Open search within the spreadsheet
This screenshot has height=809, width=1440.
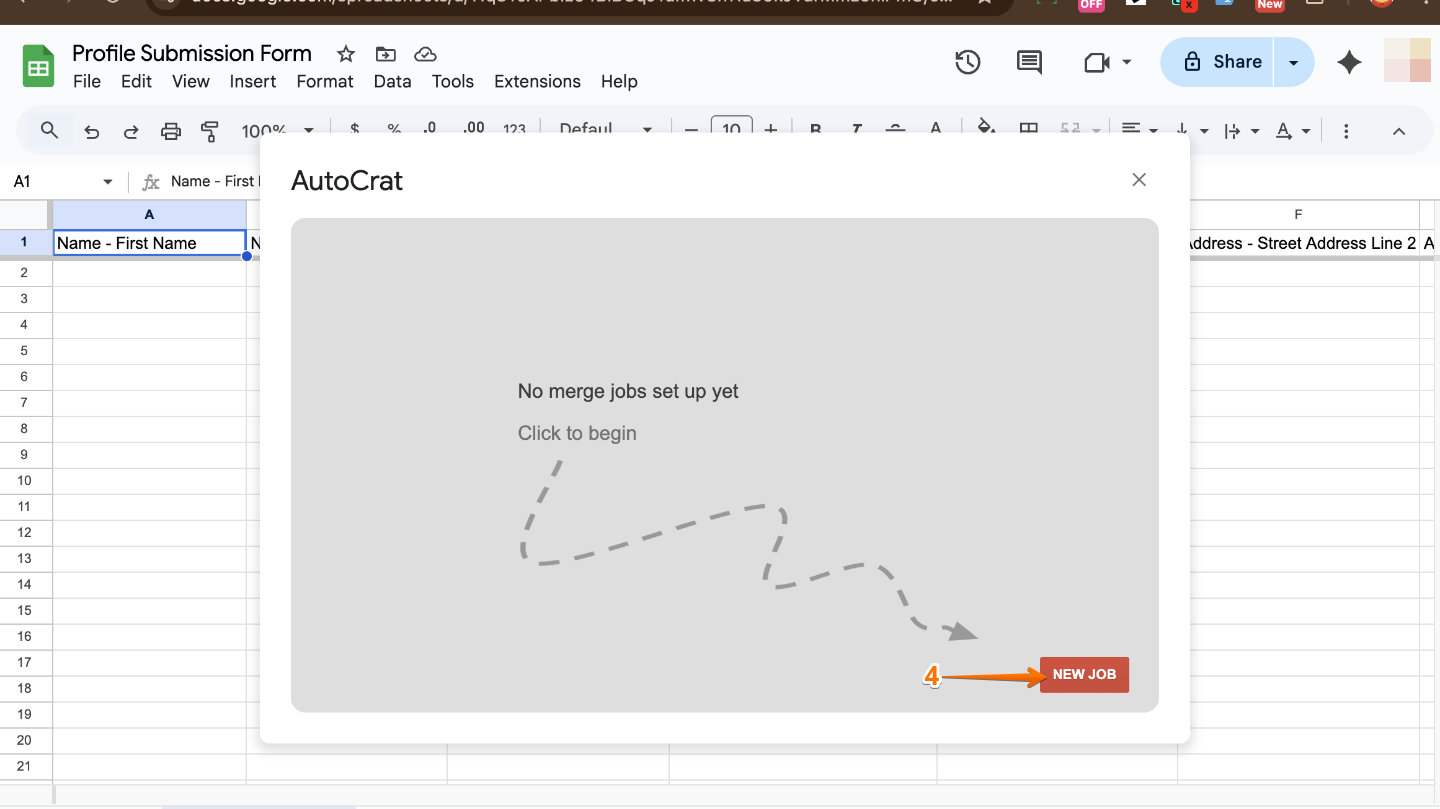[x=48, y=130]
